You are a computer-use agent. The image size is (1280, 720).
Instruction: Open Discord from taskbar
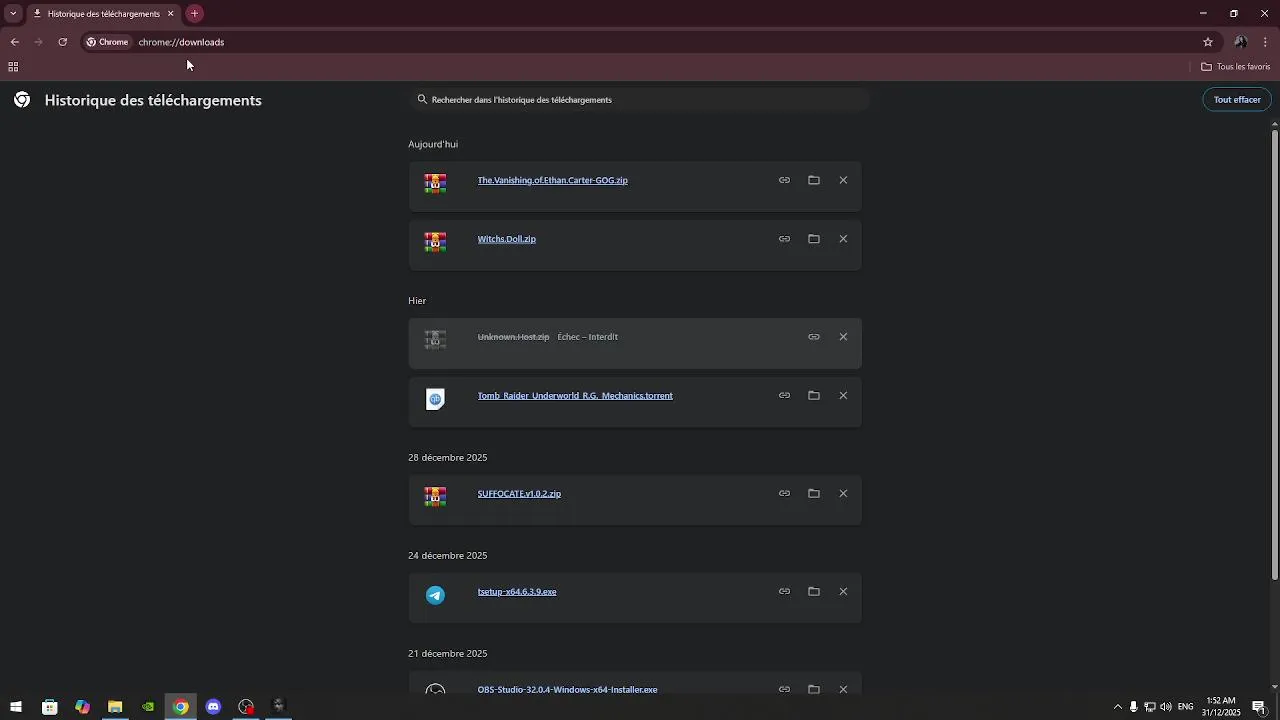coord(213,707)
